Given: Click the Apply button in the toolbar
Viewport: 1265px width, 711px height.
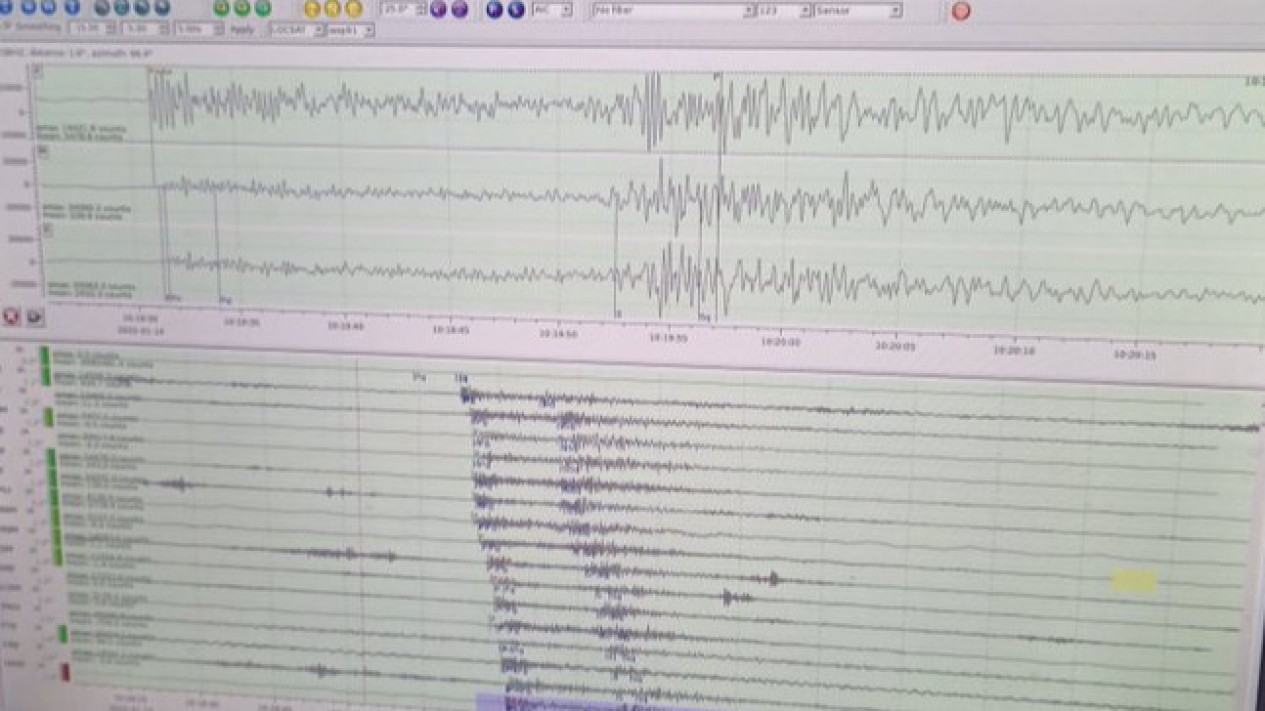Looking at the screenshot, I should (242, 30).
